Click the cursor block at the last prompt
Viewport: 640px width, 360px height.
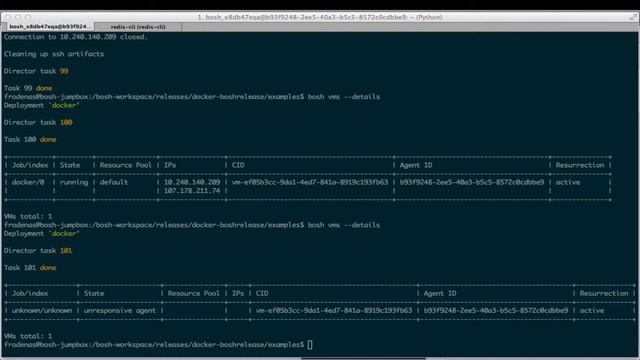pyautogui.click(x=310, y=345)
